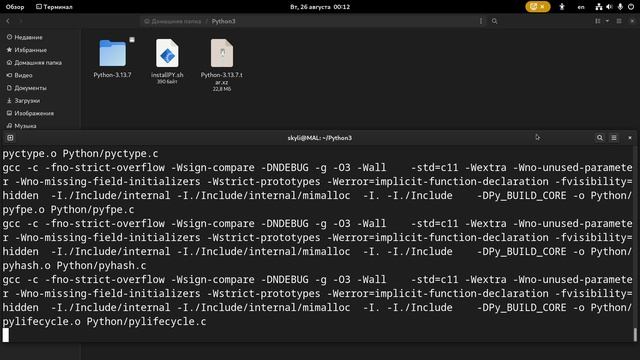Image resolution: width=640 pixels, height=360 pixels.
Task: Open Избранные in the Files sidebar
Action: tap(27, 50)
